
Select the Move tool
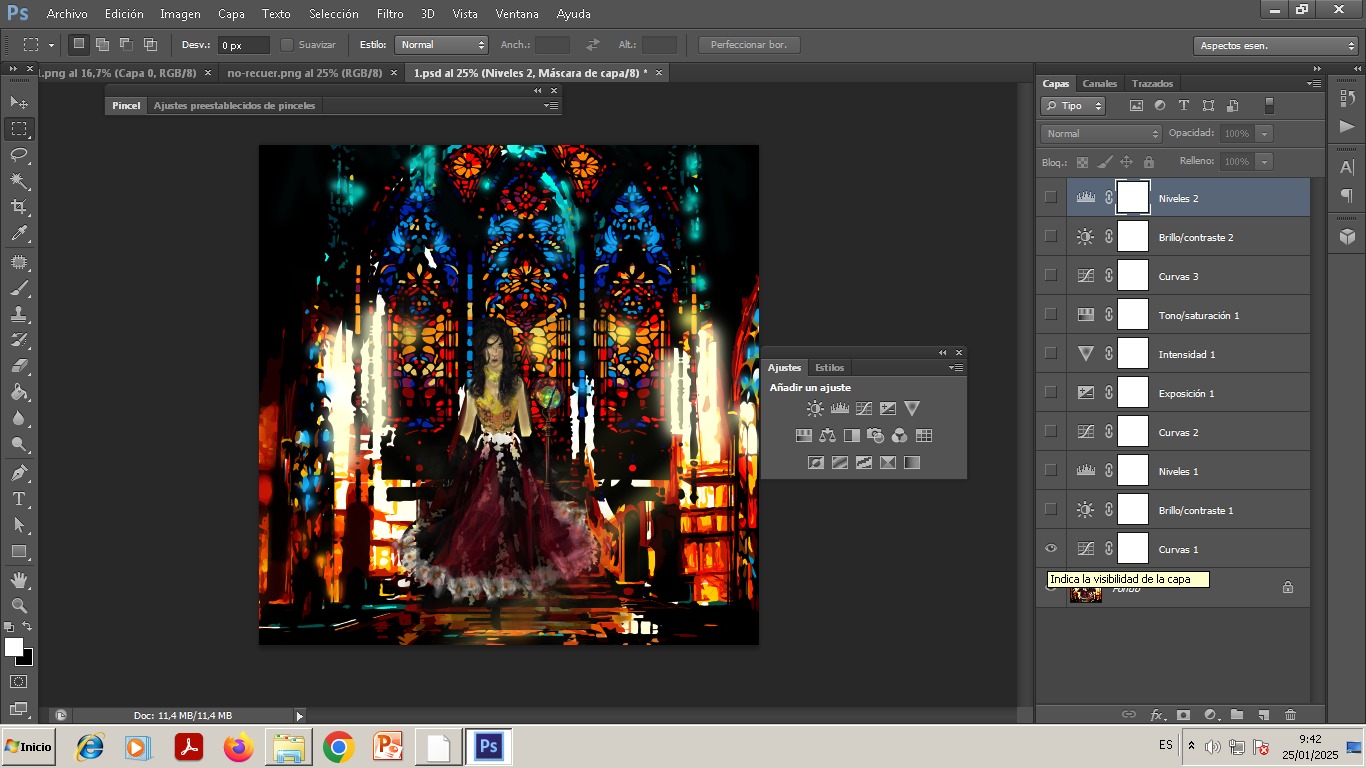pyautogui.click(x=19, y=102)
